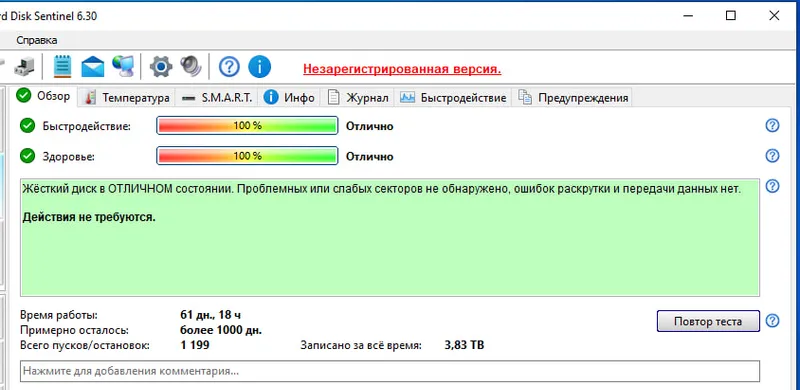Viewport: 800px width, 390px height.
Task: Click the question mark help toolbar icon
Action: [x=229, y=67]
